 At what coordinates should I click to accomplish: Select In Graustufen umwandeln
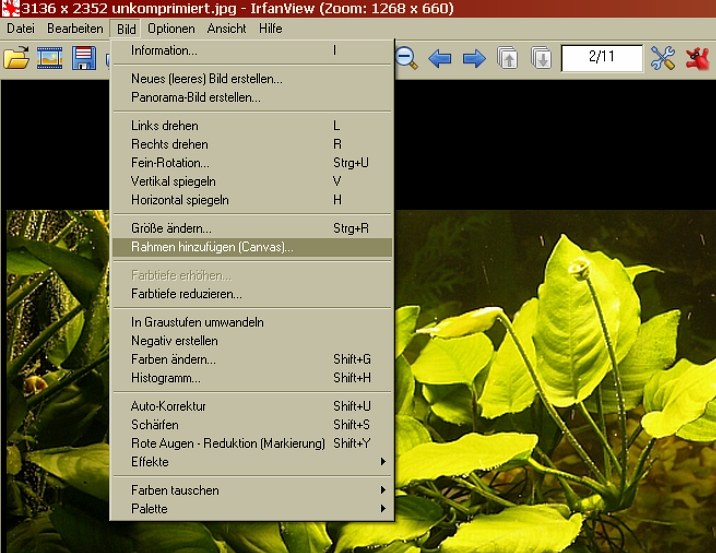[197, 322]
